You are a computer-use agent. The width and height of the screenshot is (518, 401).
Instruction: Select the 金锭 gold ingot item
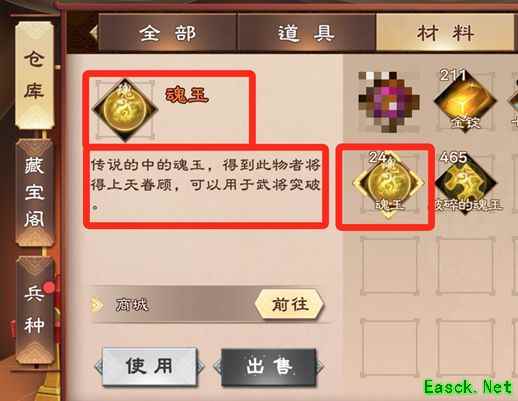coord(465,102)
